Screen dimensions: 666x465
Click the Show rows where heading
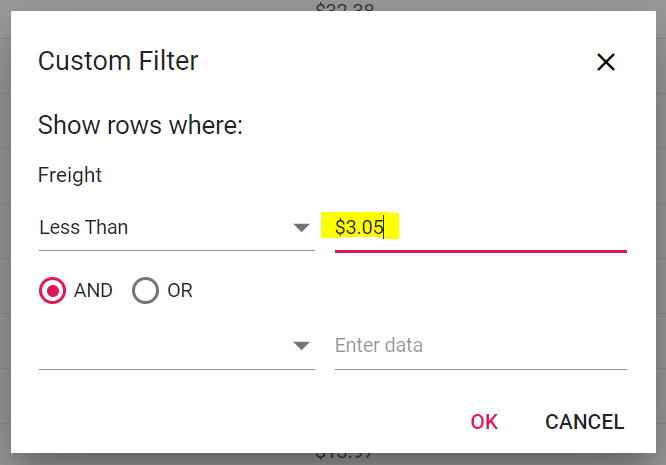click(141, 126)
